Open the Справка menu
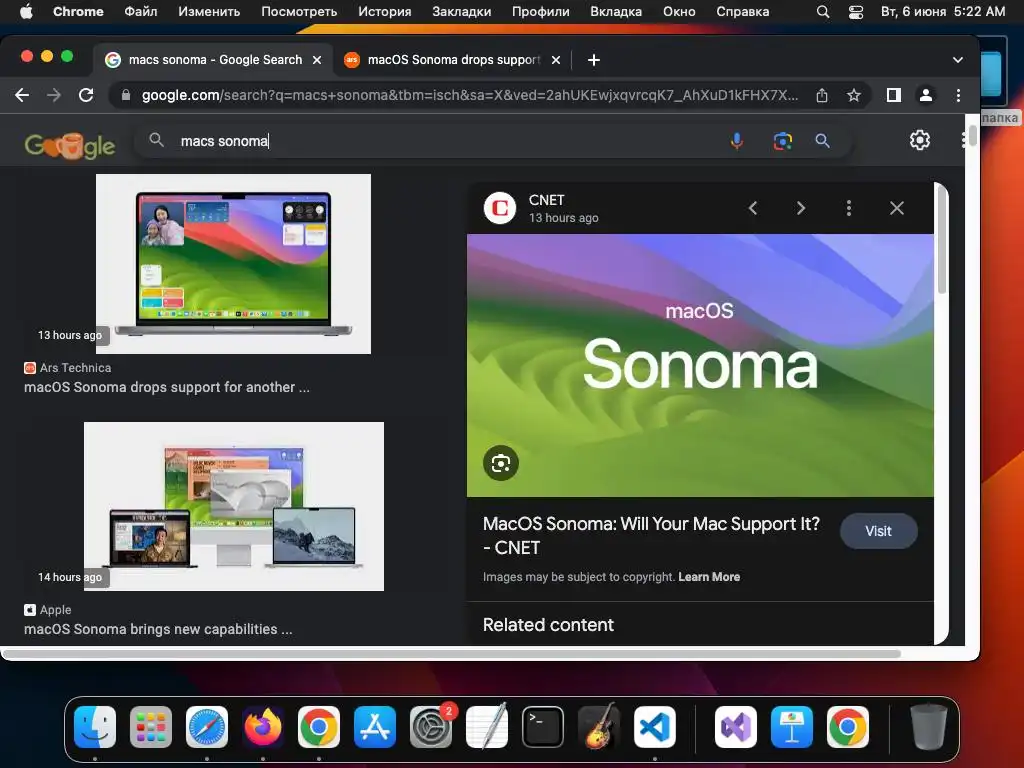The width and height of the screenshot is (1024, 768). [x=743, y=12]
